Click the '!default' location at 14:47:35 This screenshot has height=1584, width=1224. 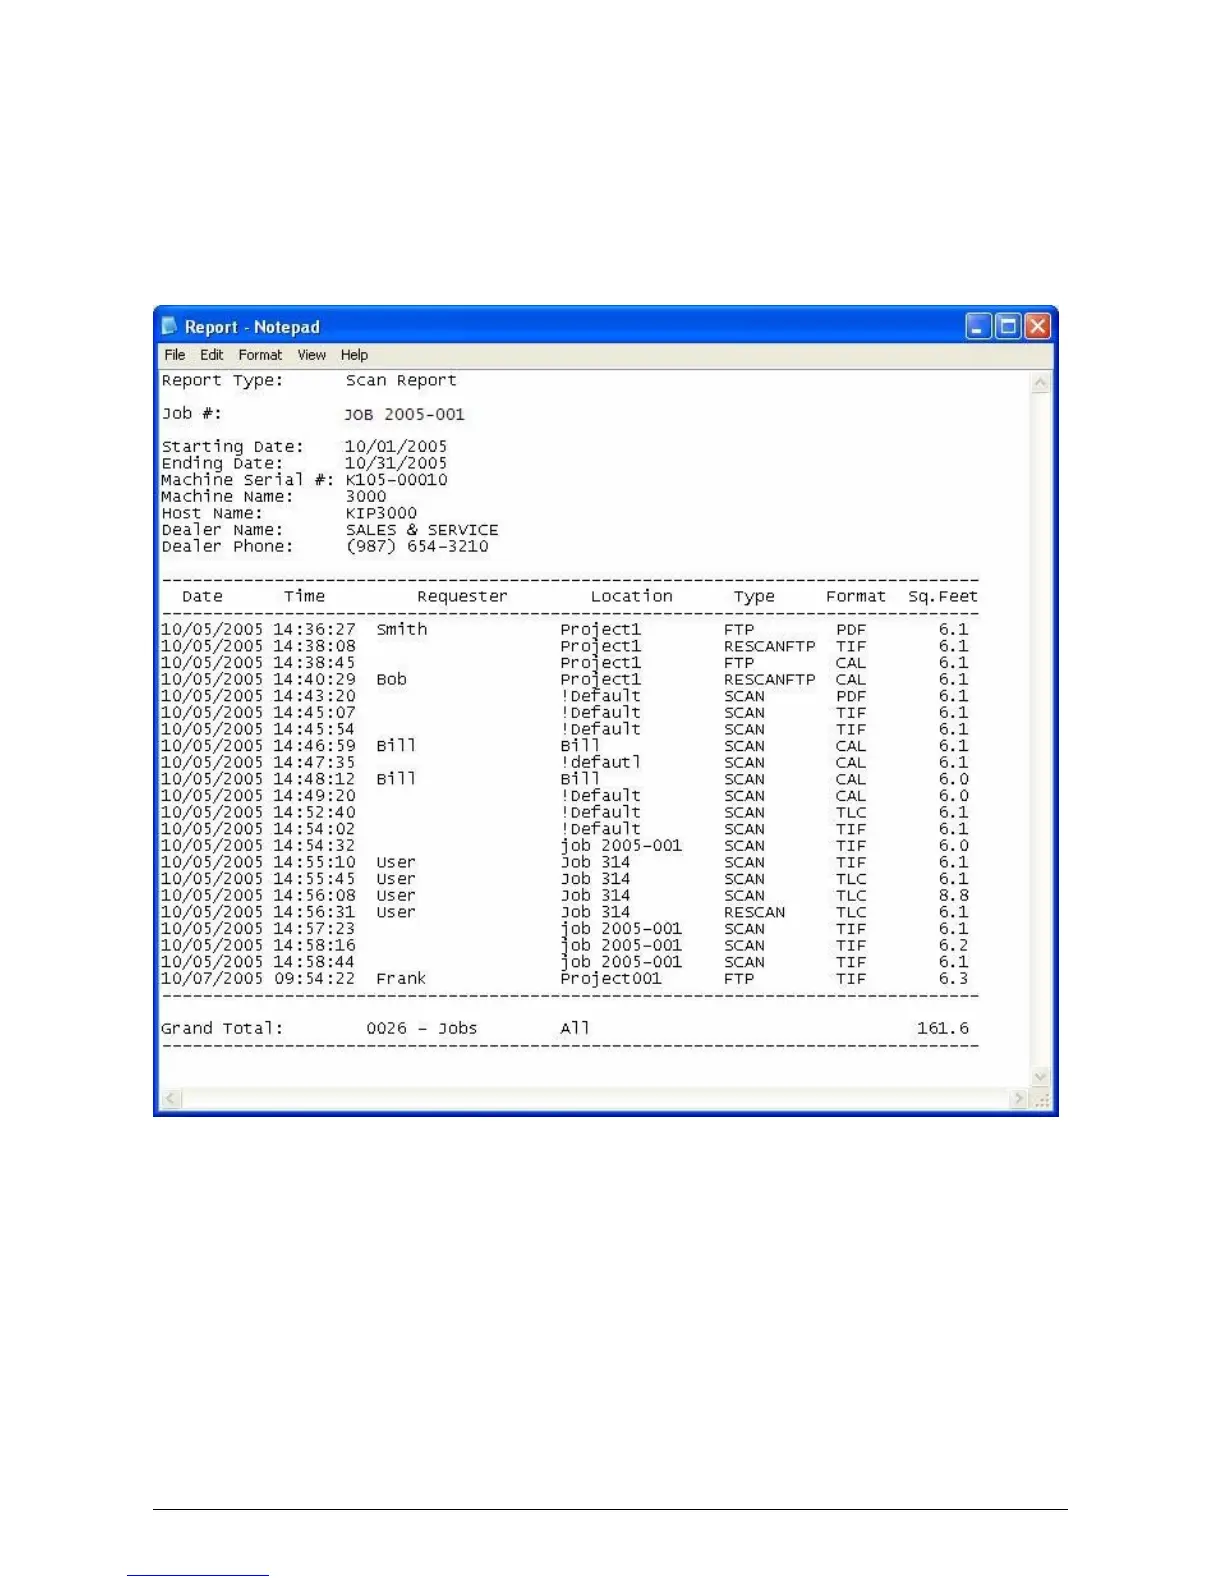coord(601,763)
